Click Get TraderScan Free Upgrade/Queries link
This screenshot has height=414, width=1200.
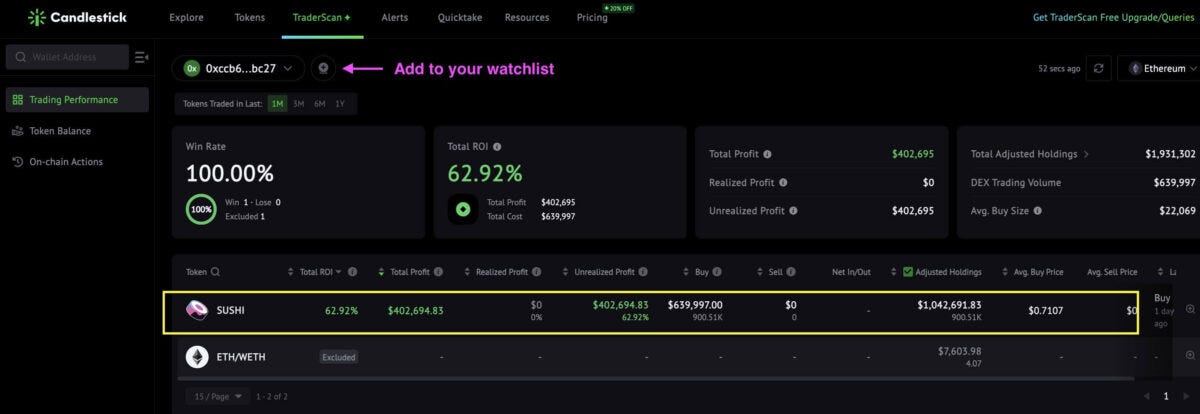tap(1114, 17)
